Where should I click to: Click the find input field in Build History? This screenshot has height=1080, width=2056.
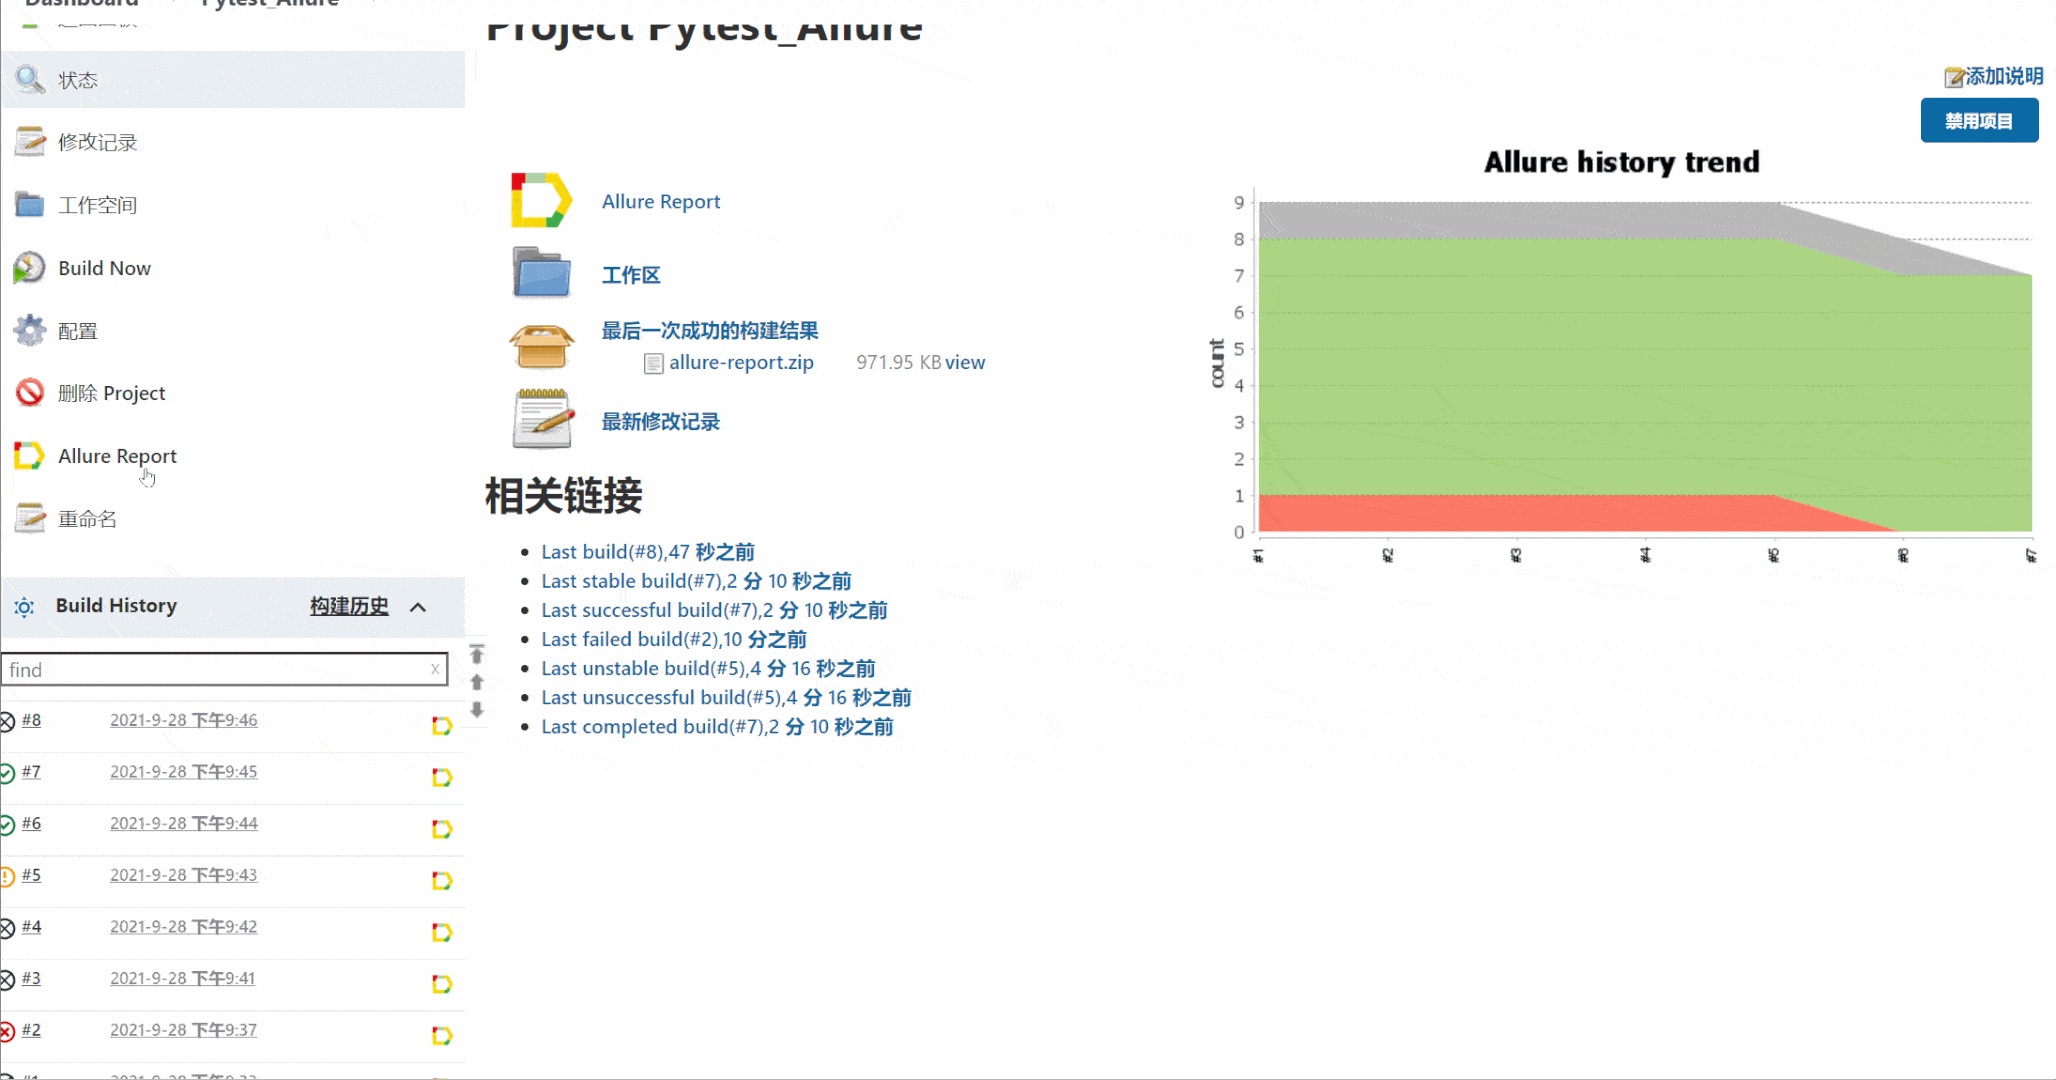tap(223, 668)
